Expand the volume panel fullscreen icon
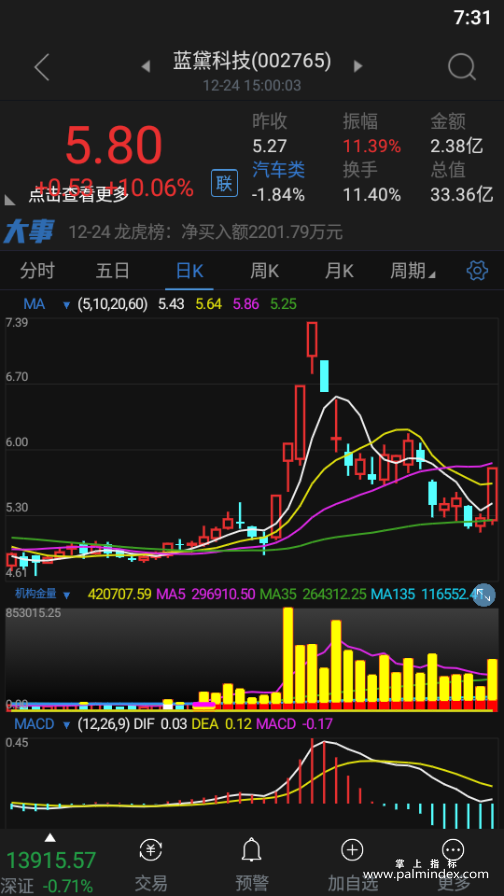504x896 pixels. click(483, 595)
